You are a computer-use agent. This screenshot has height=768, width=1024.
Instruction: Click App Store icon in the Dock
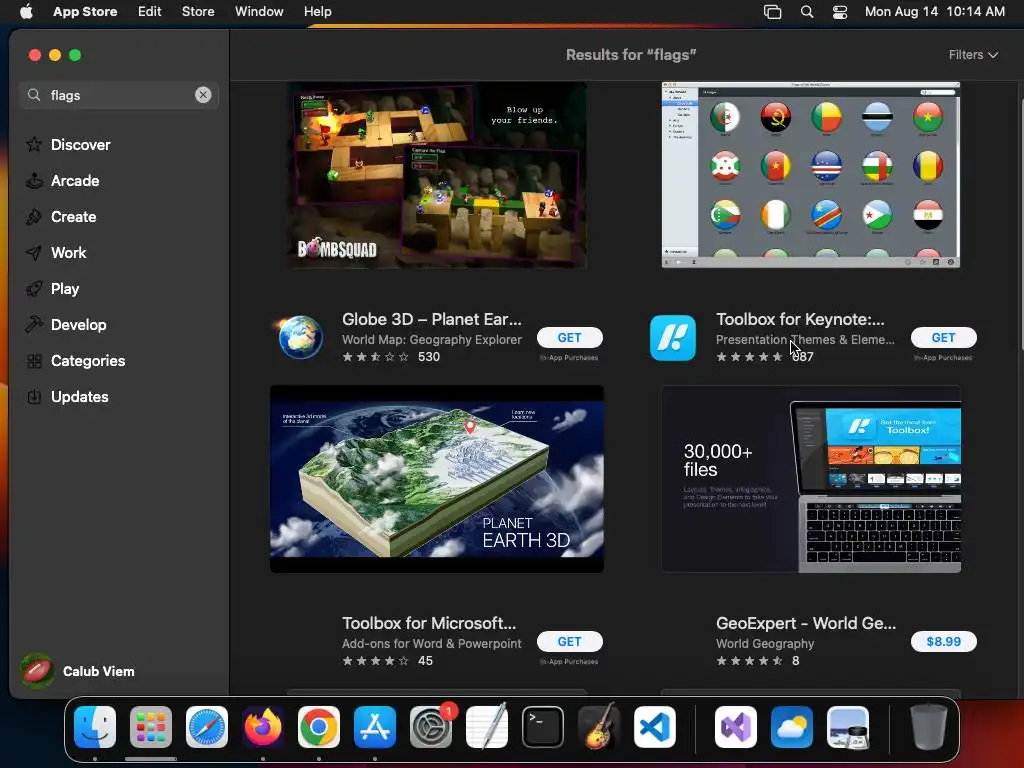375,727
